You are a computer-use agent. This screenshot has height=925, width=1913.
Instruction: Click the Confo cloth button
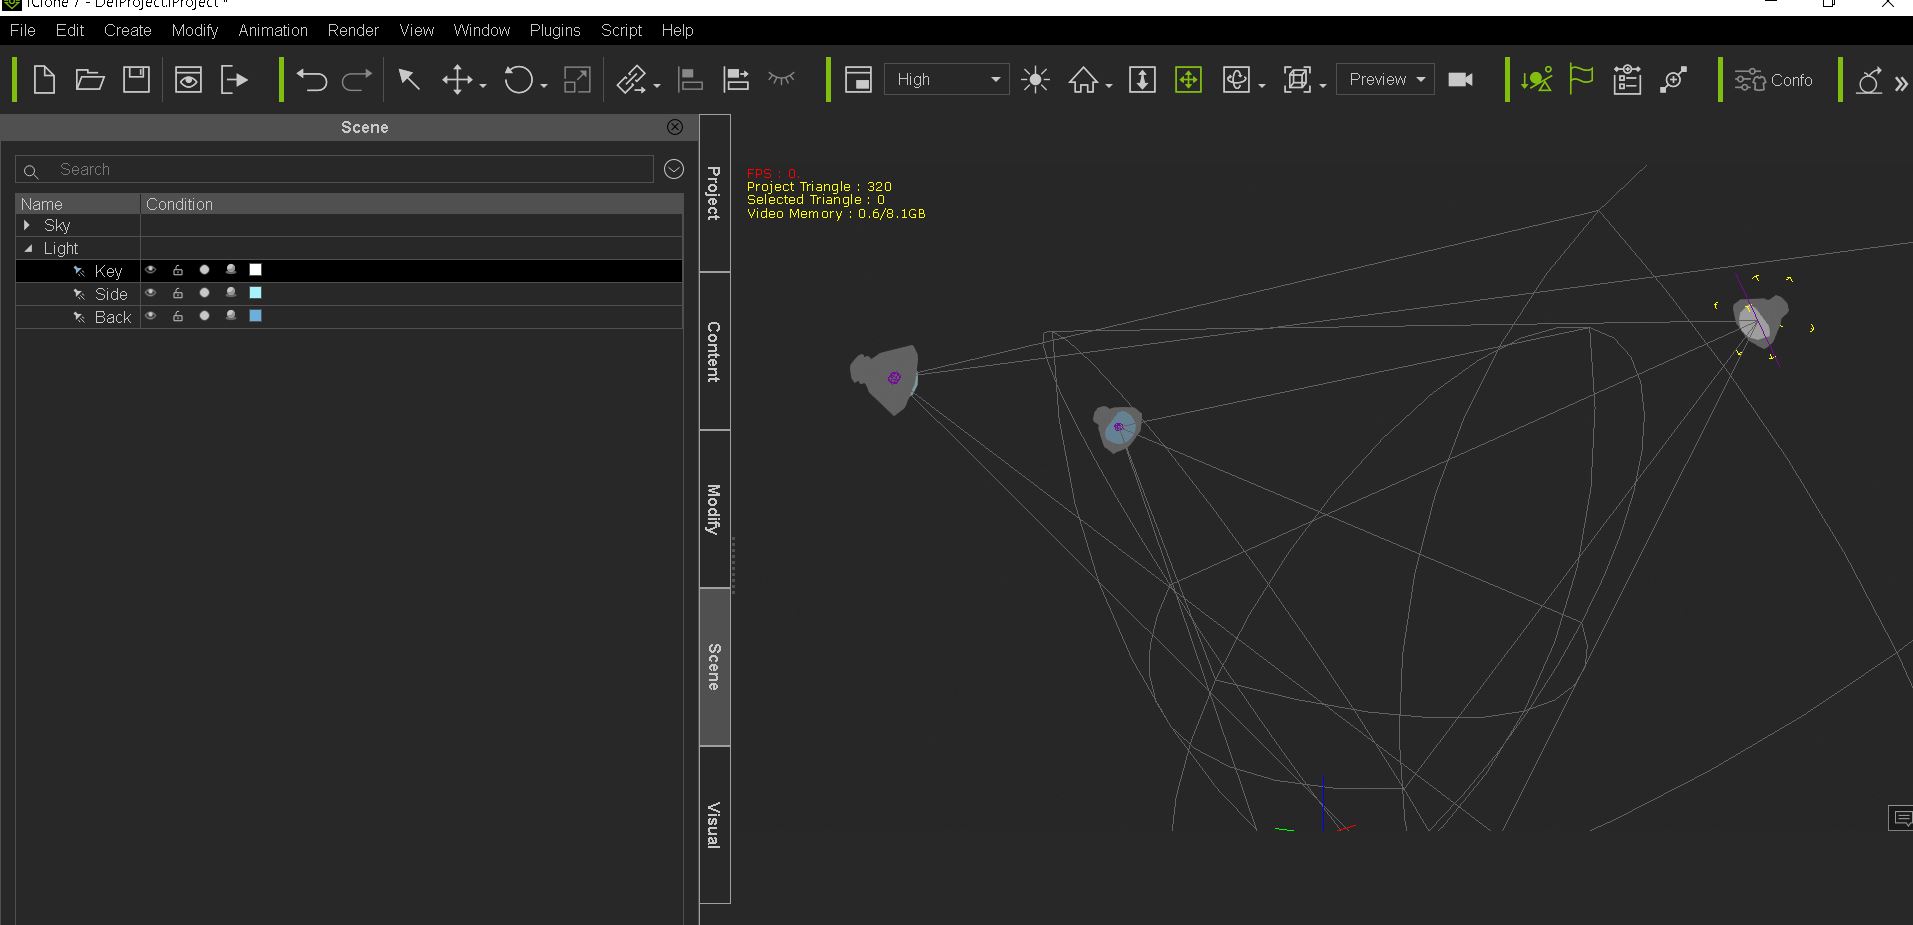pos(1773,80)
